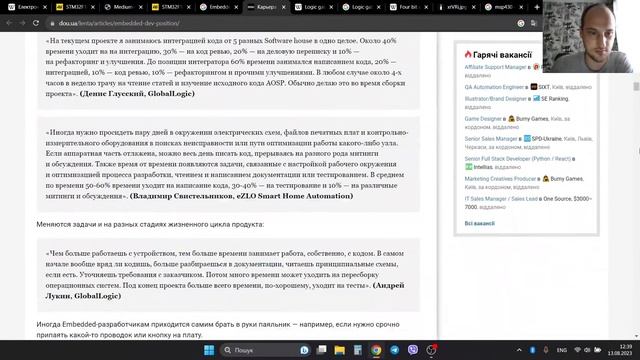Click the Intellias logo icon
Screen dimensions: 640x360
469,167
